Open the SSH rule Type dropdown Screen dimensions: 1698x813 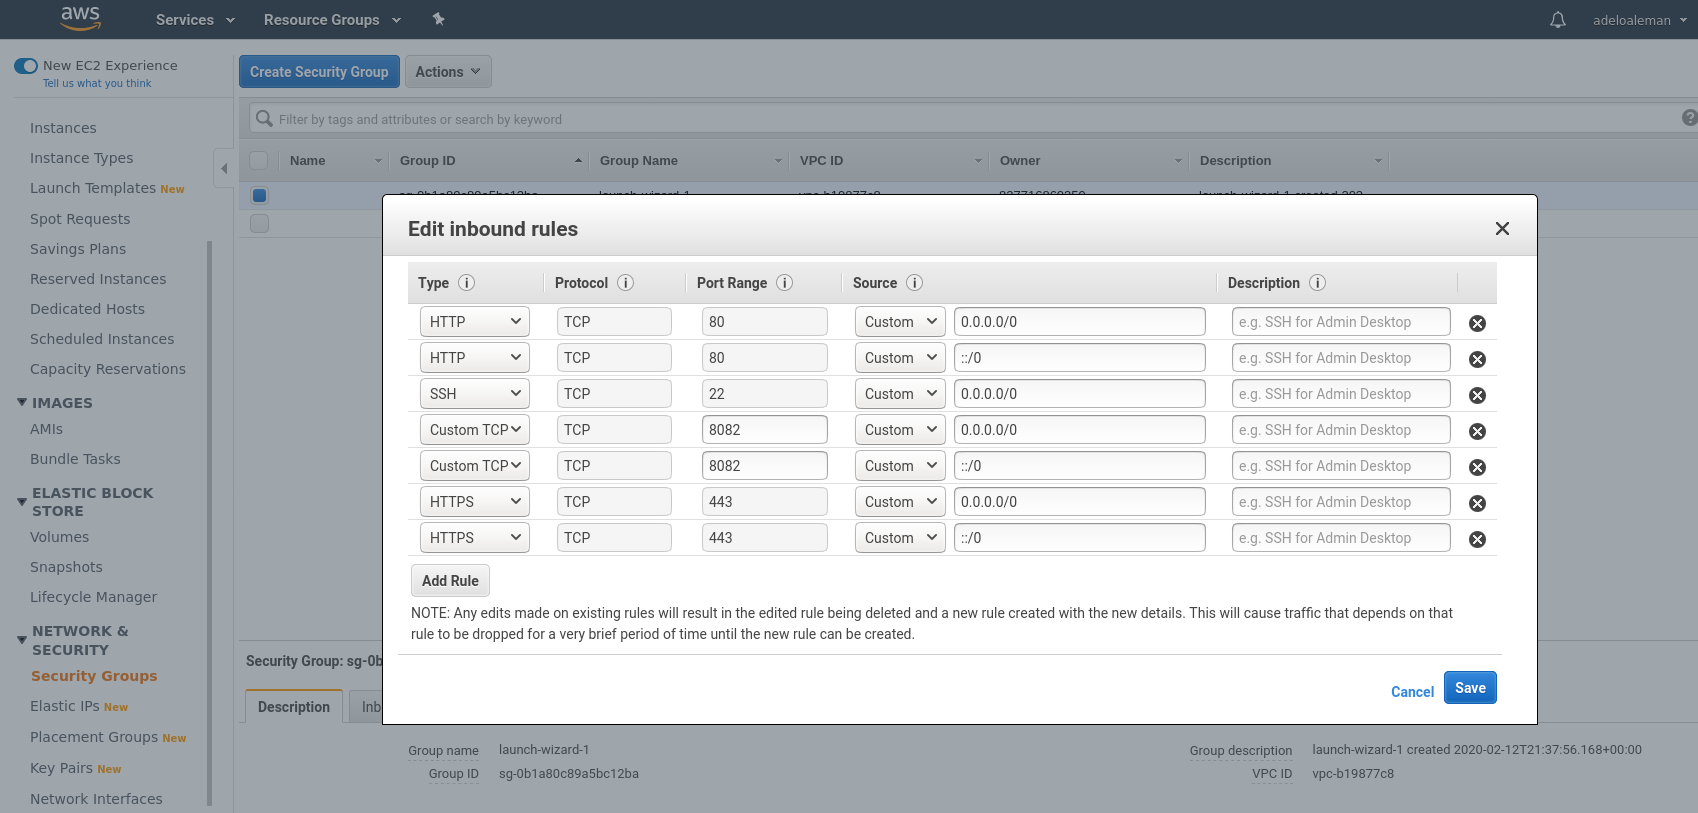[474, 394]
